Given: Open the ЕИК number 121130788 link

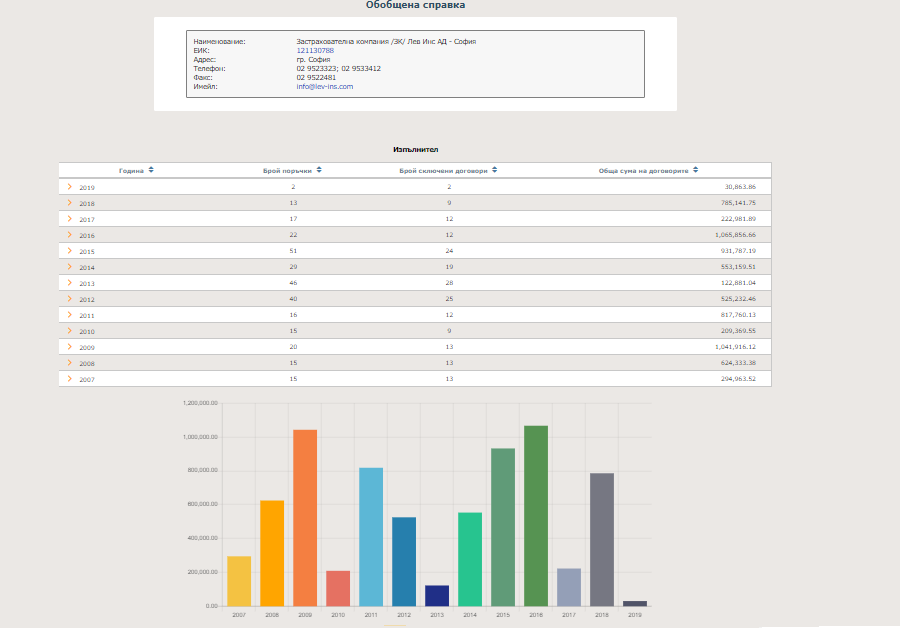Looking at the screenshot, I should pos(315,50).
